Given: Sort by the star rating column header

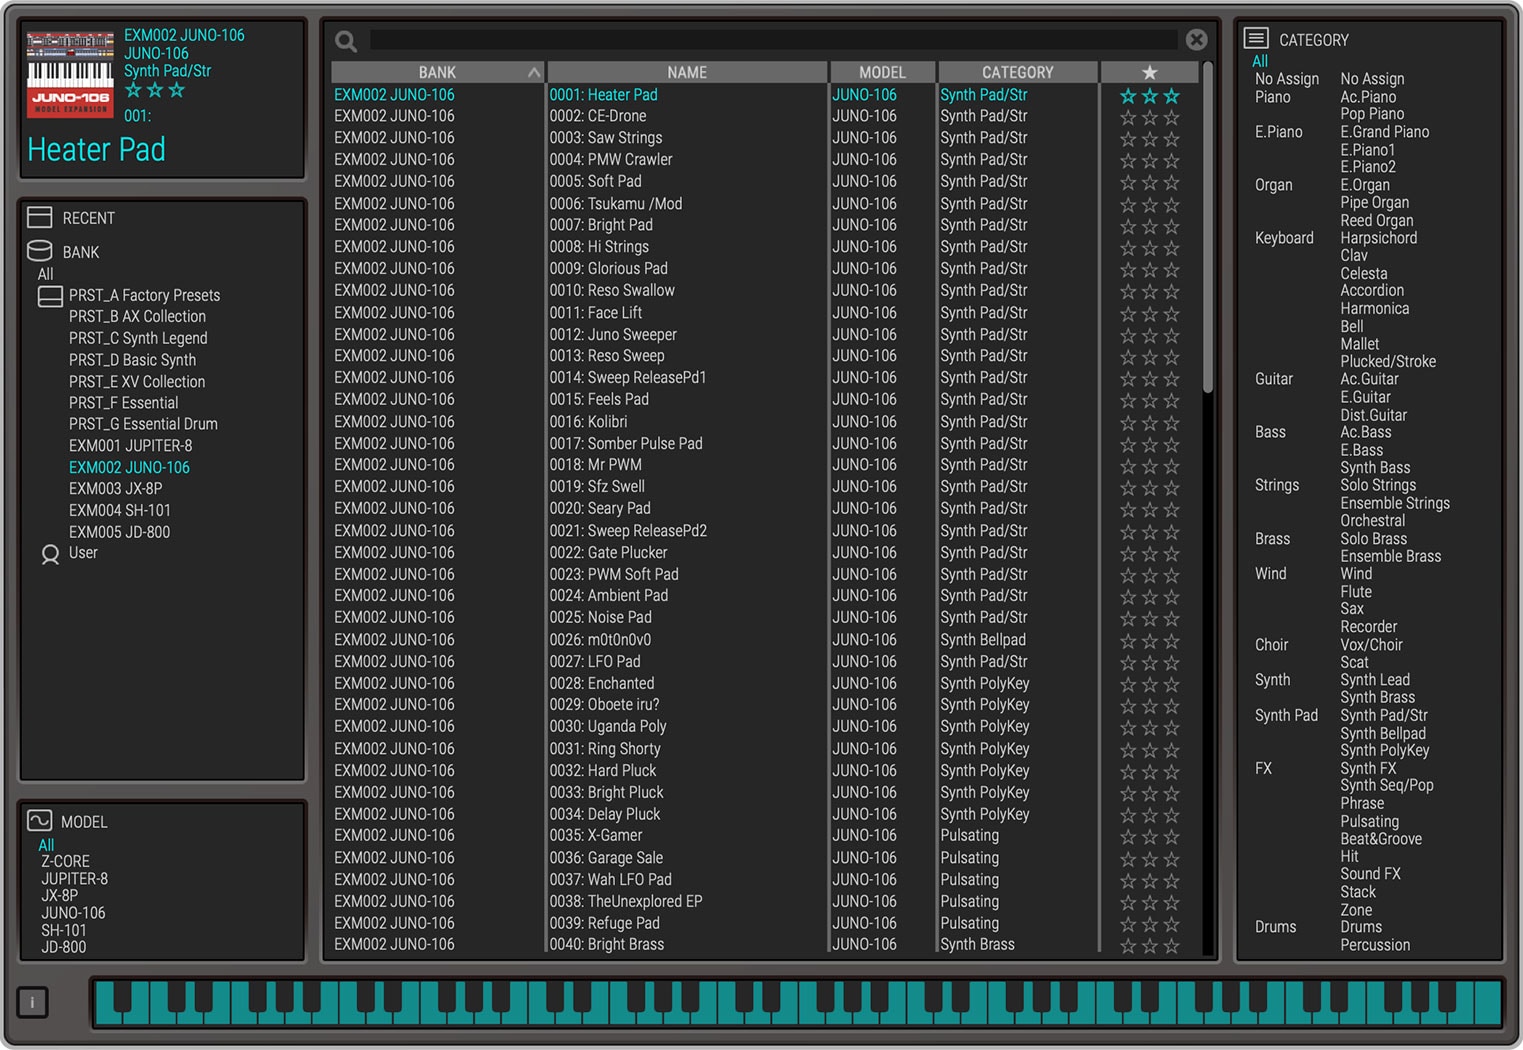Looking at the screenshot, I should pyautogui.click(x=1149, y=73).
